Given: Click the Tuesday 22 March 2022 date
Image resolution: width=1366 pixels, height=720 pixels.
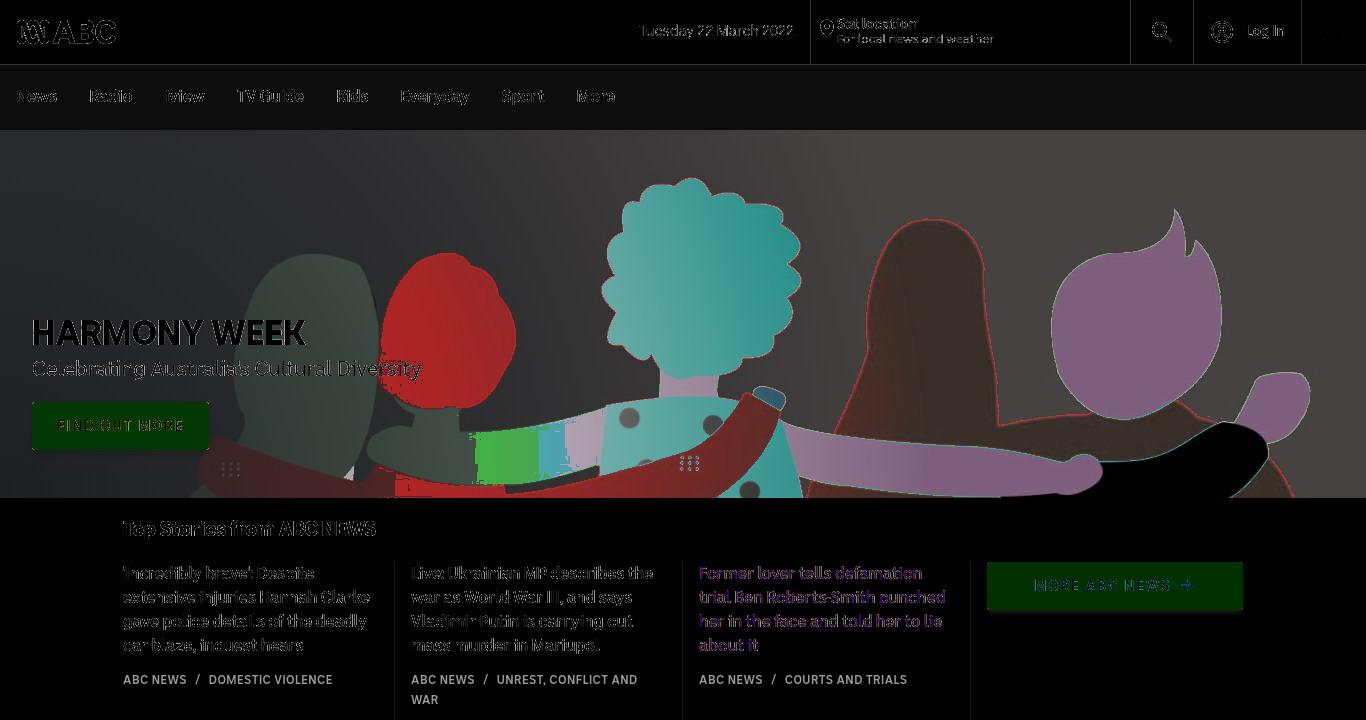Looking at the screenshot, I should tap(716, 31).
